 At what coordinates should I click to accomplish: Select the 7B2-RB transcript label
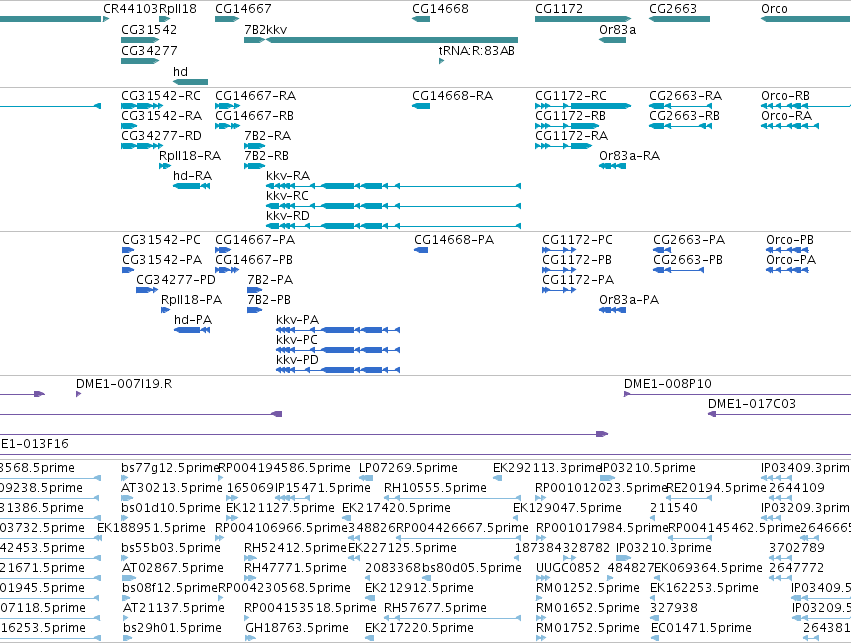(x=266, y=156)
